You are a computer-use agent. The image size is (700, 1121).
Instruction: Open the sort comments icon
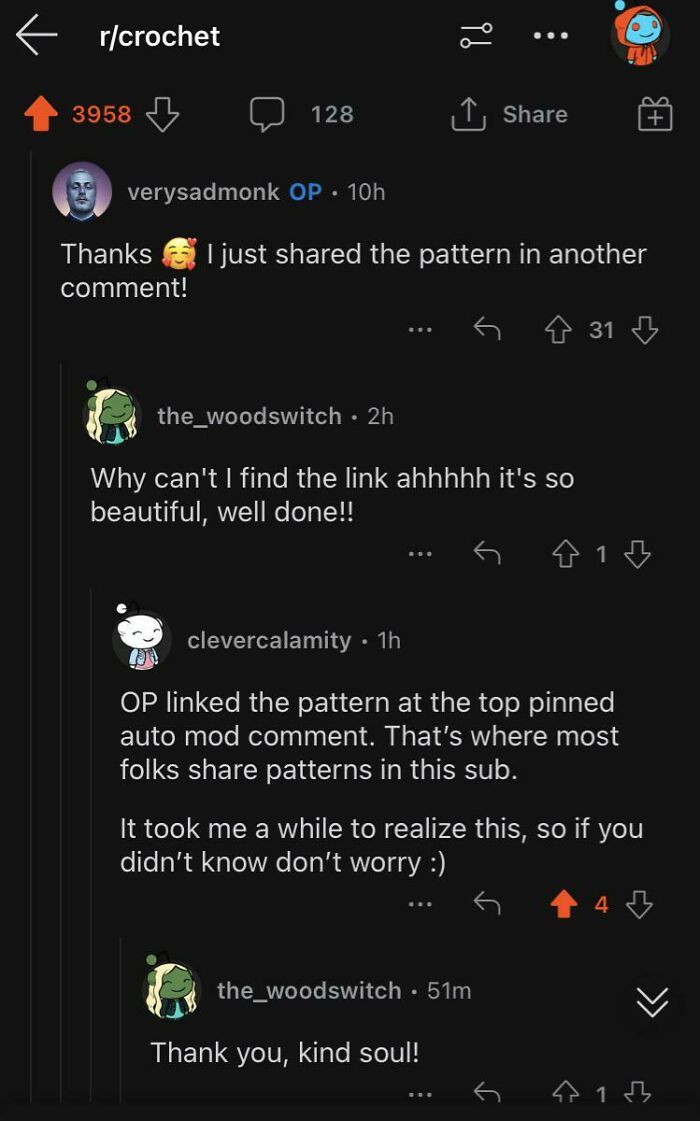point(474,35)
